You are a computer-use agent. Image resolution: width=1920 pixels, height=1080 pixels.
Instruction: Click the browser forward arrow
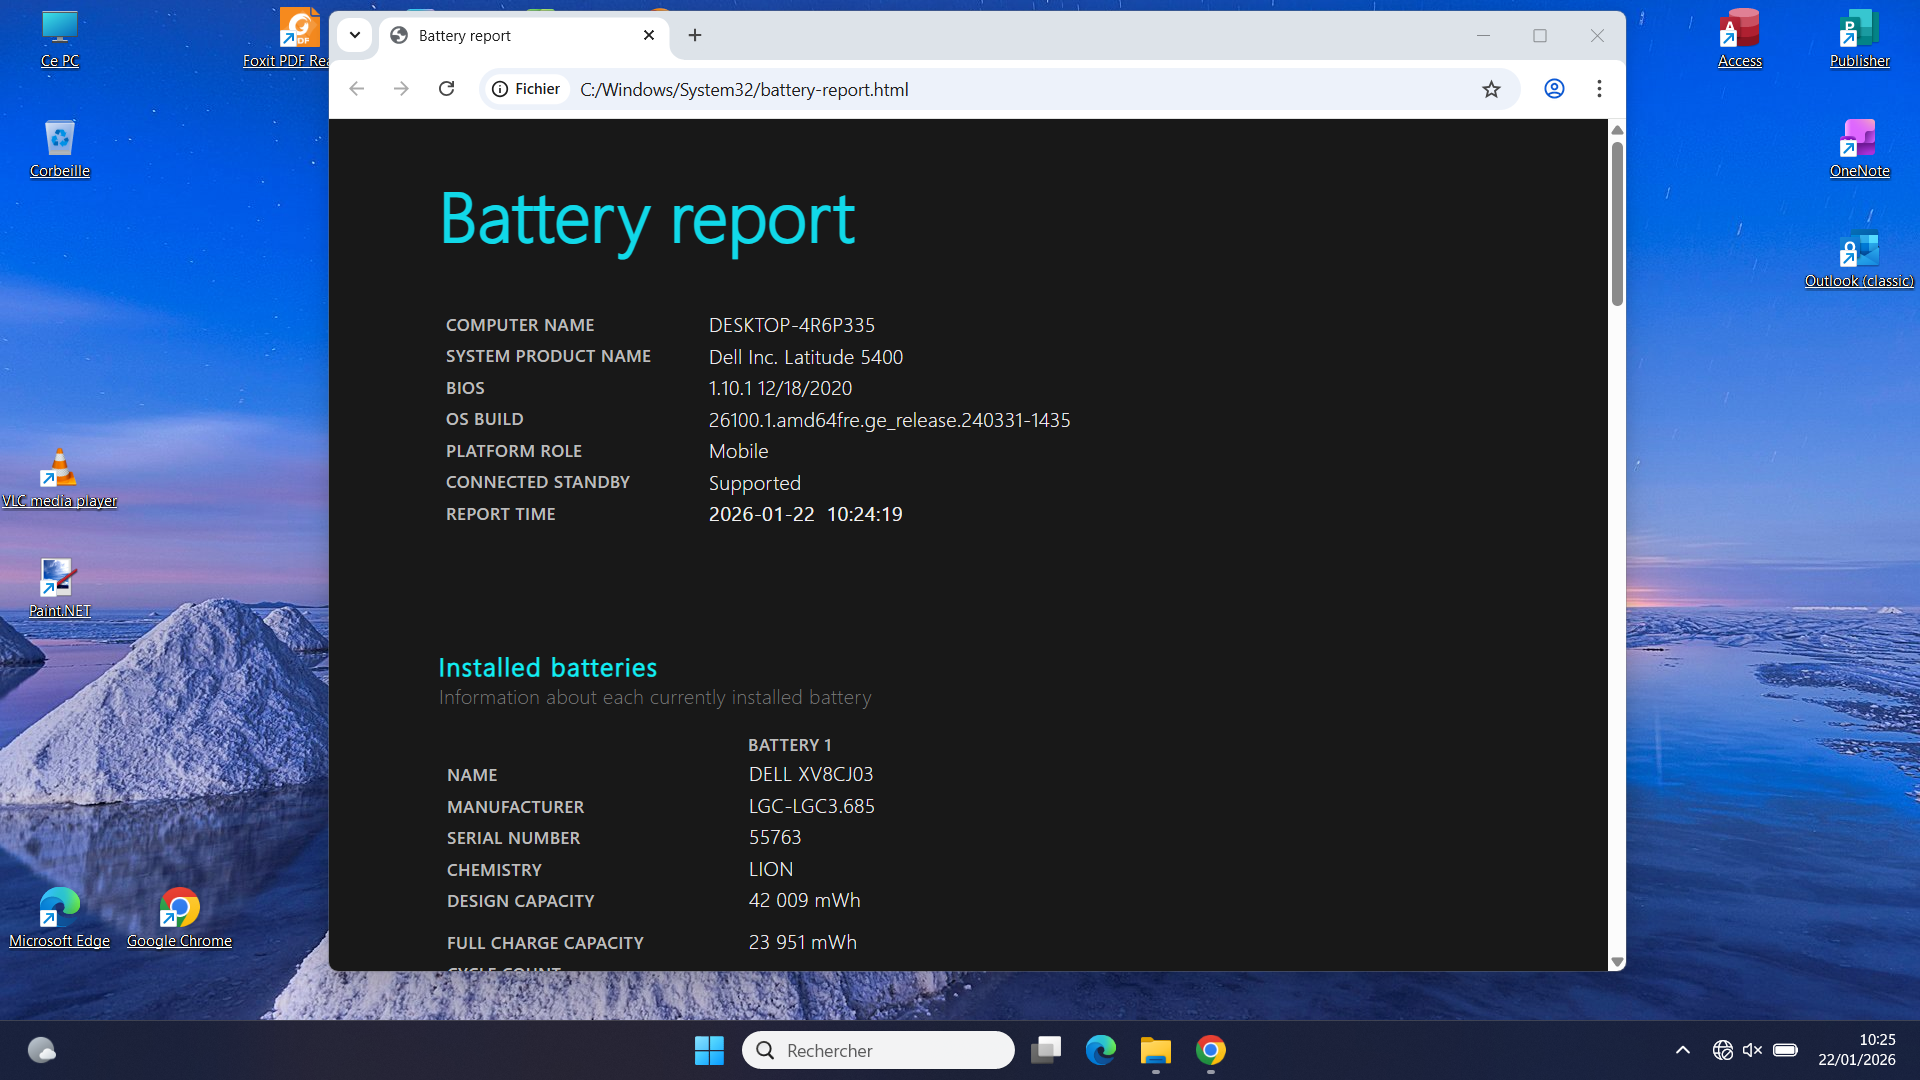(401, 89)
